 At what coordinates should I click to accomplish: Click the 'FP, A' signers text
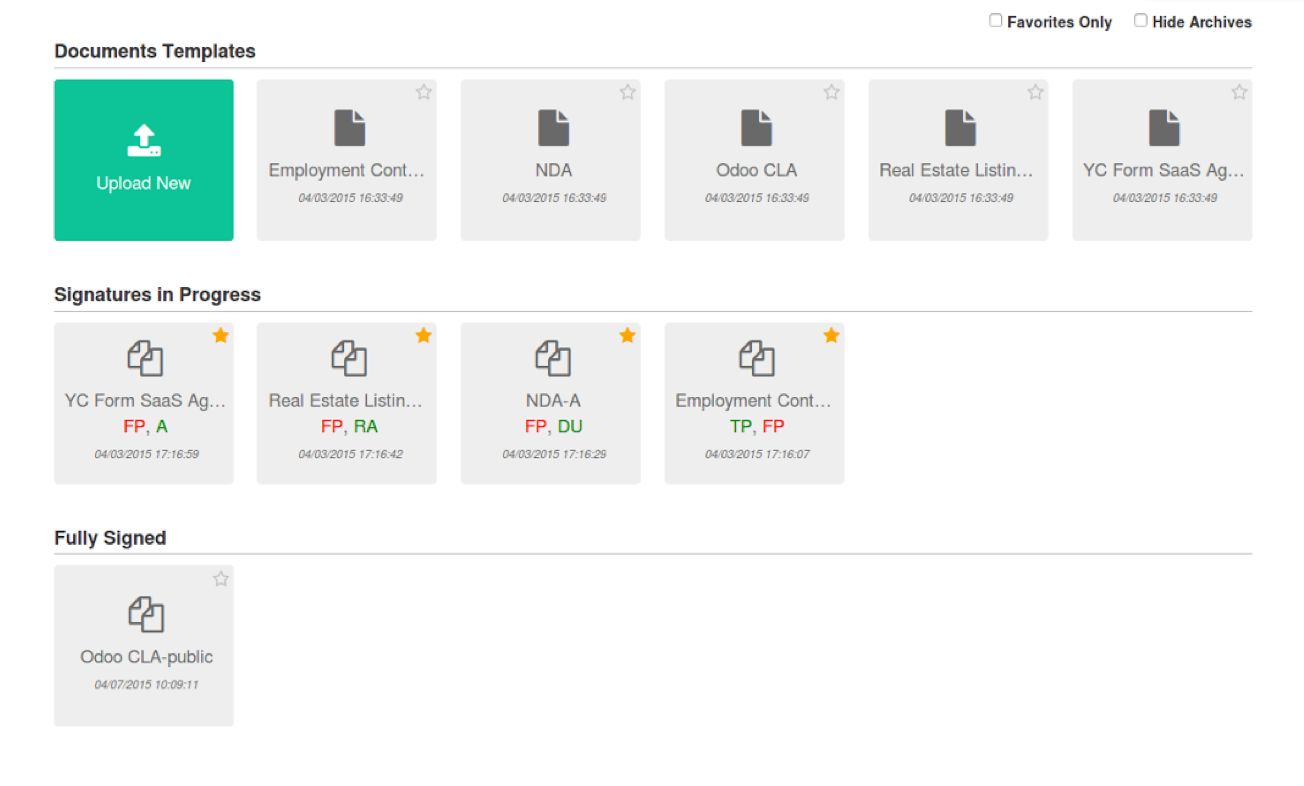point(145,426)
